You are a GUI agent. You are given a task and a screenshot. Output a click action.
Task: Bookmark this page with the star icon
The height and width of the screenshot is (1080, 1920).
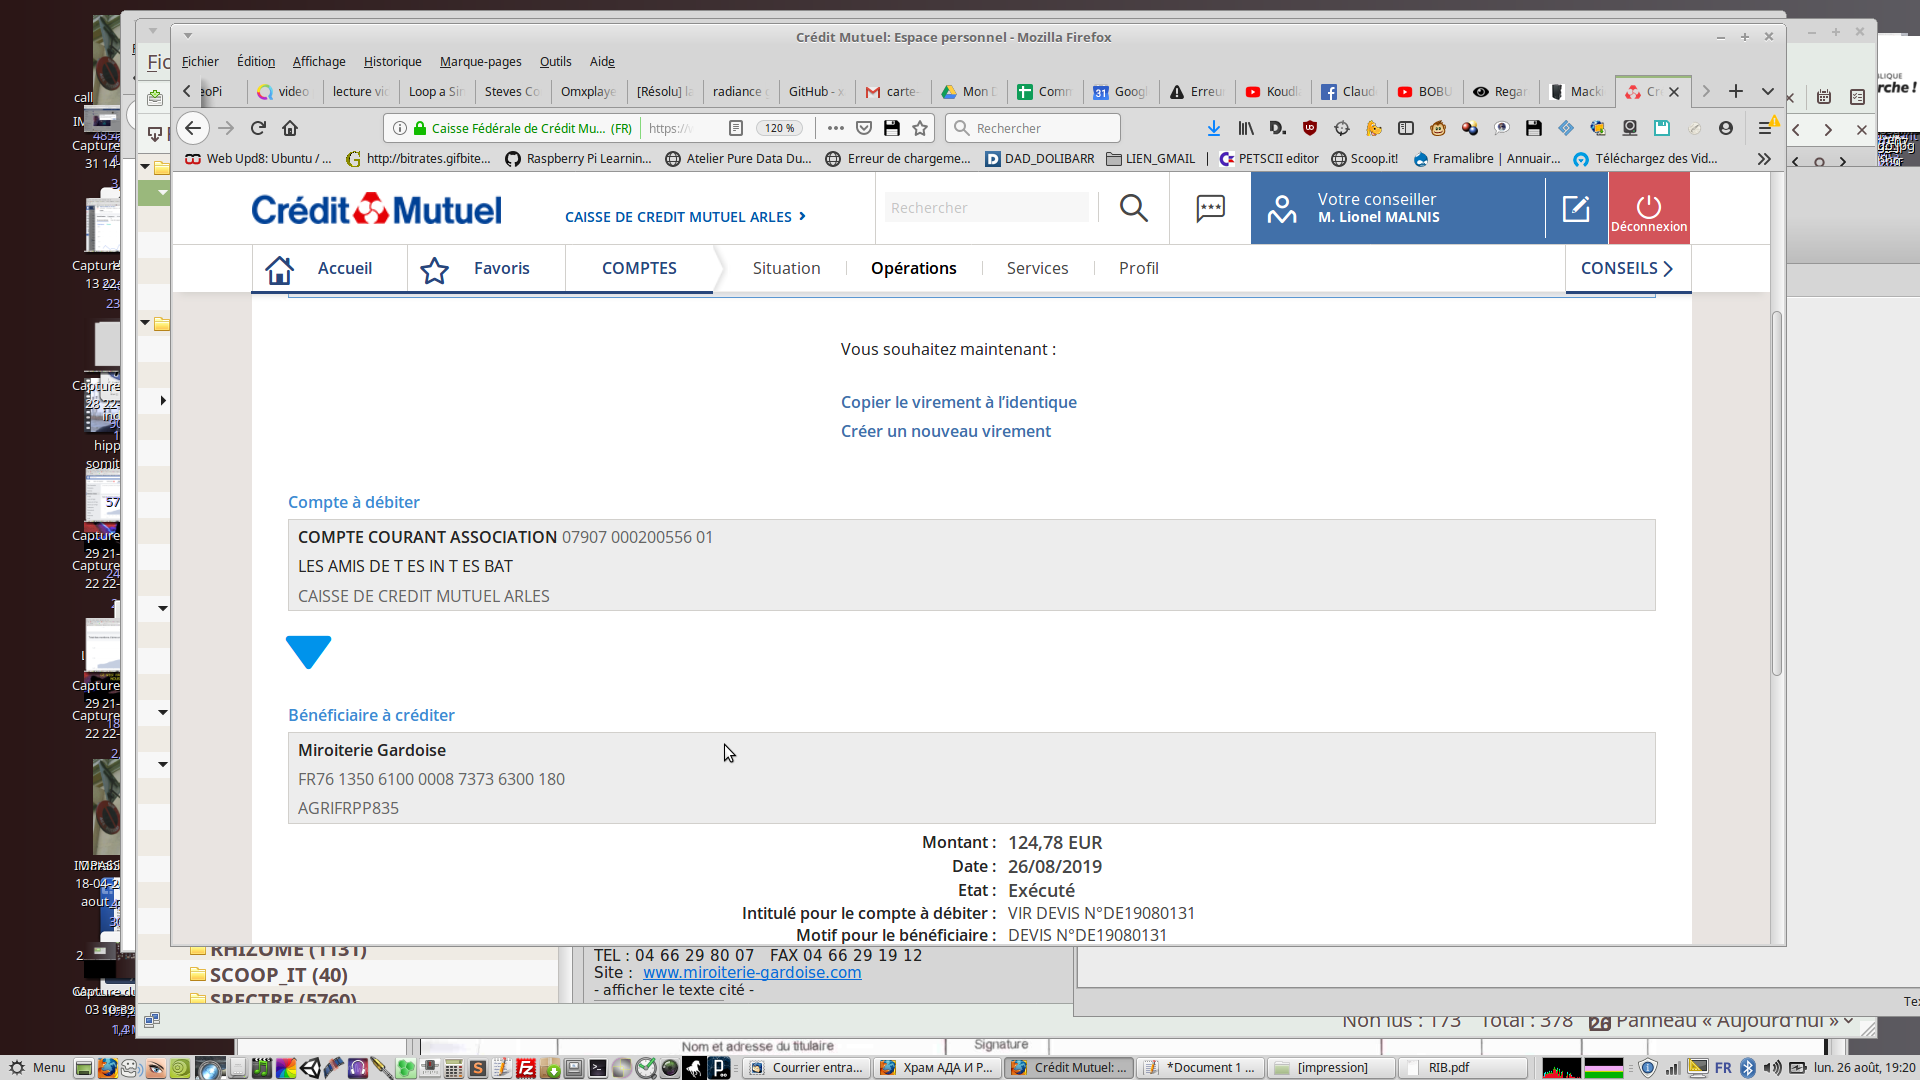click(920, 128)
